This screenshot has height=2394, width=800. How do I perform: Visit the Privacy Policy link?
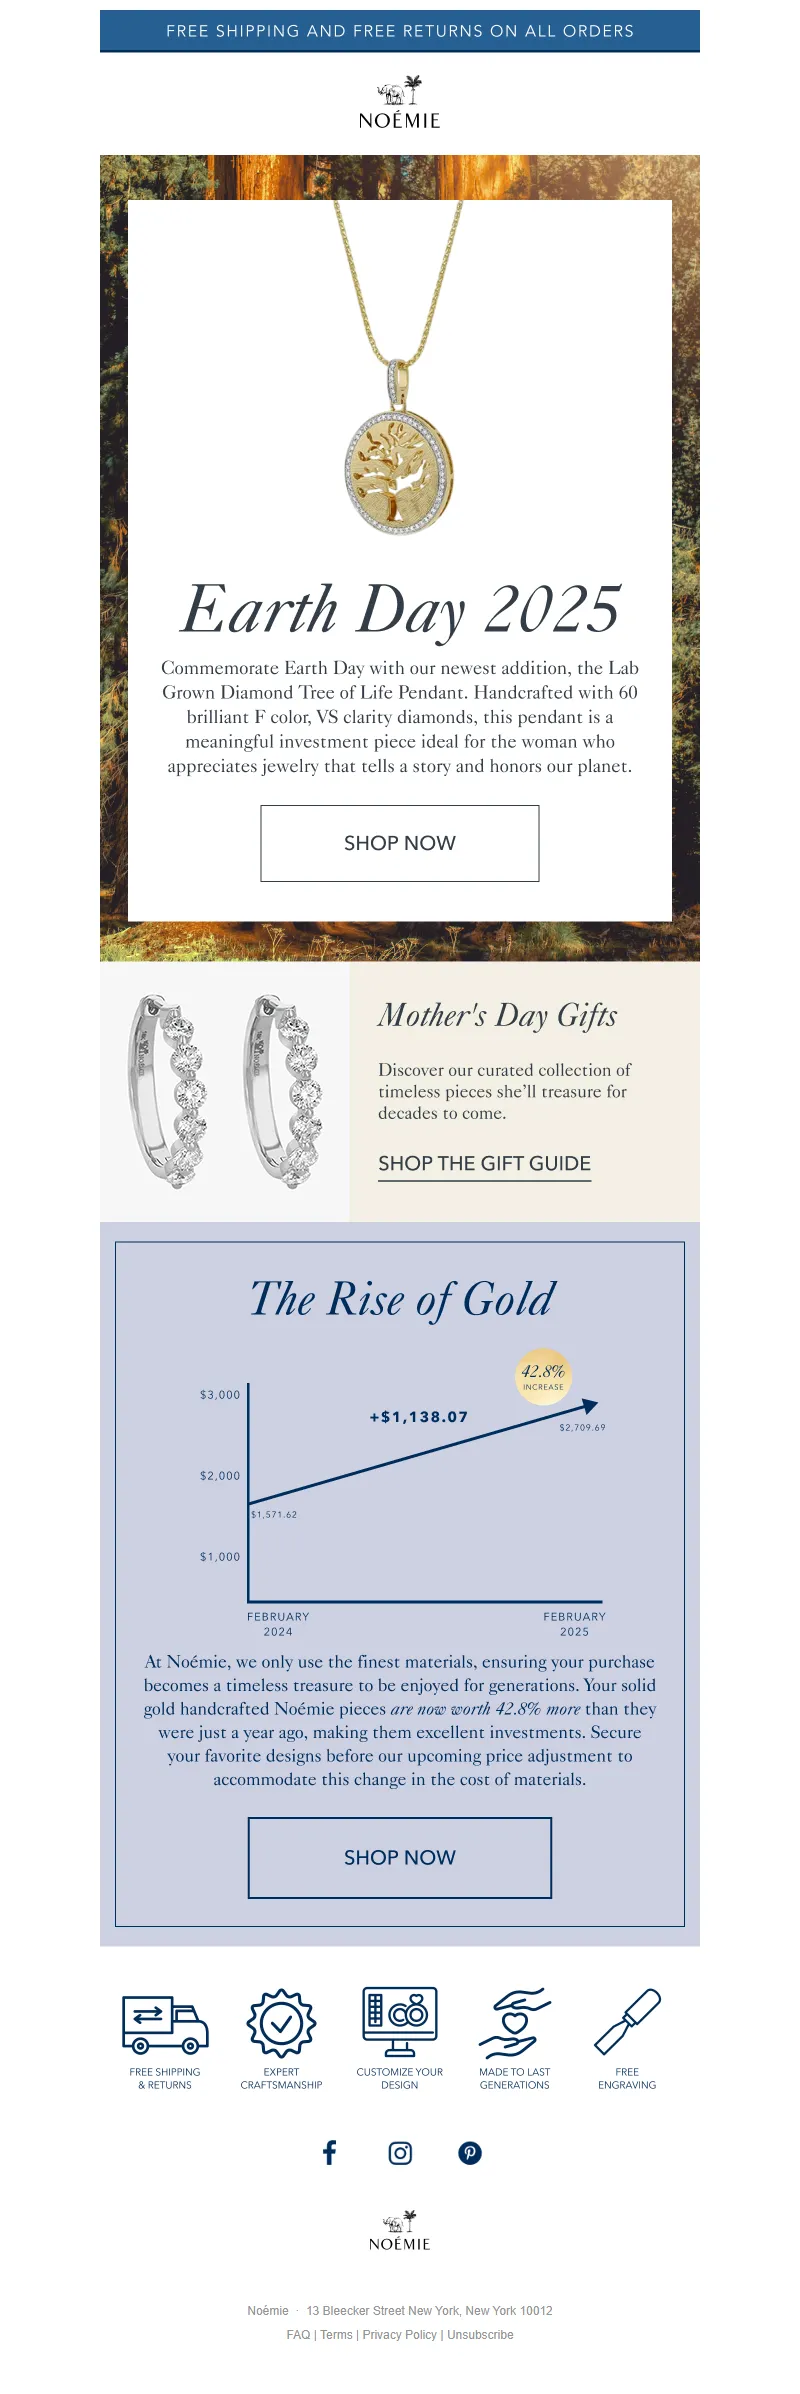coord(399,2335)
